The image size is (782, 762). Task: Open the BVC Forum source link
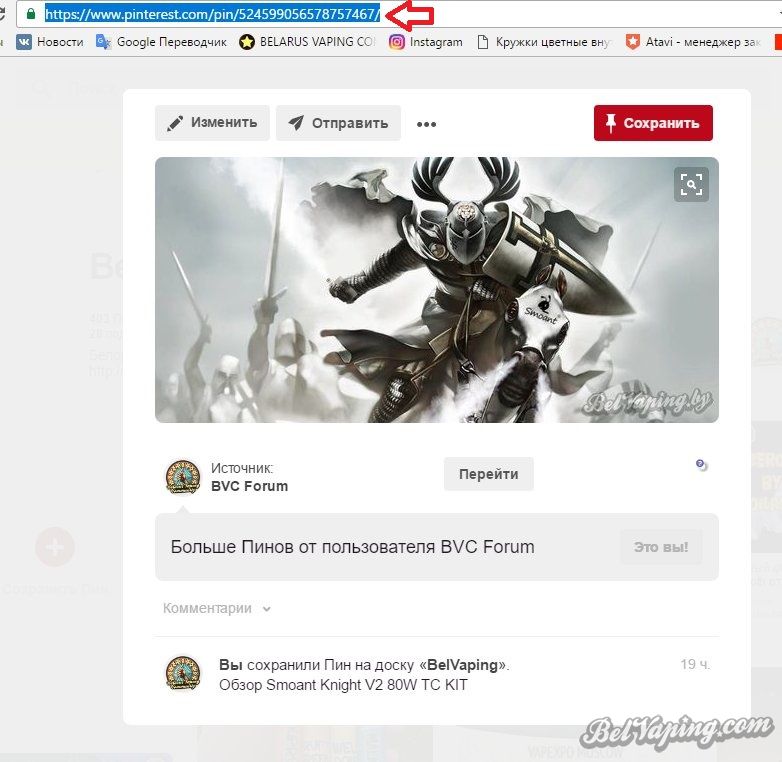coord(249,486)
